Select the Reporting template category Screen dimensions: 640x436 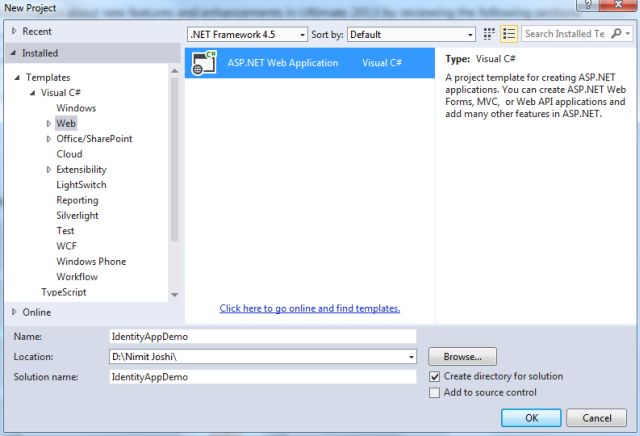click(x=77, y=200)
